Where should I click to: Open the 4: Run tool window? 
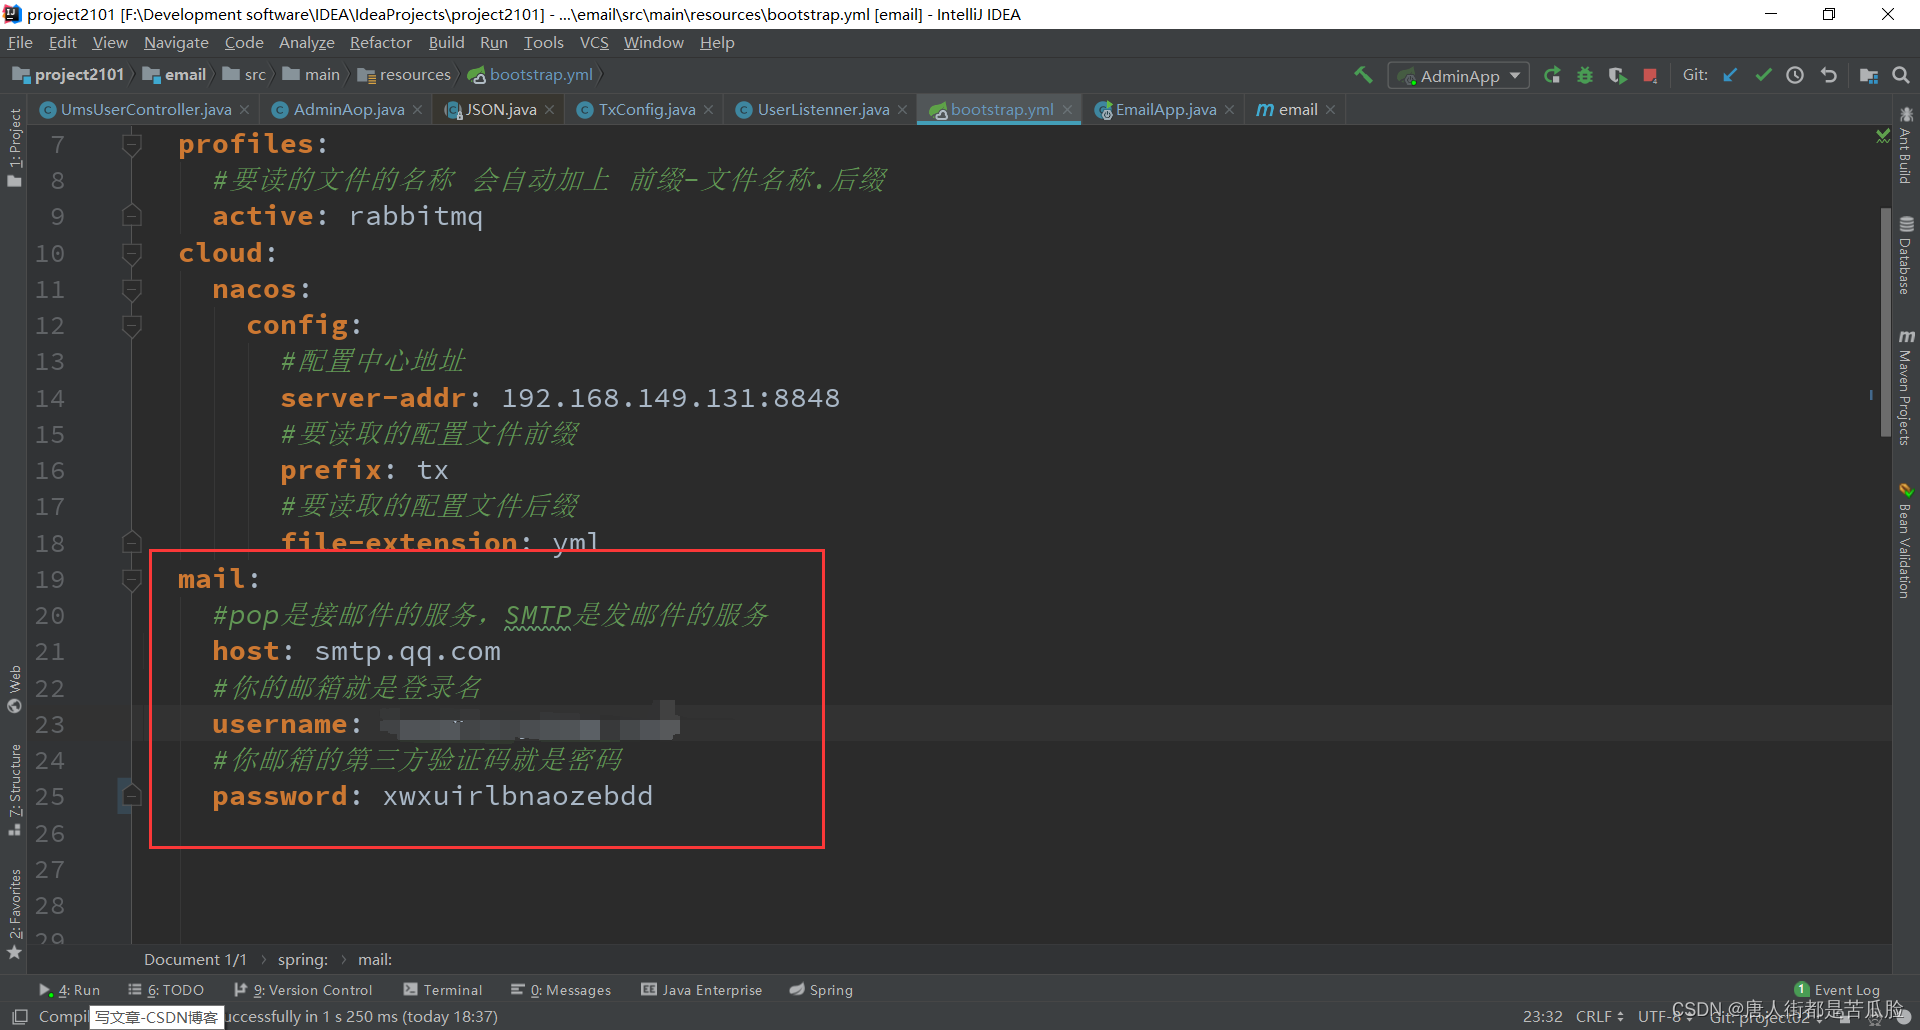click(x=70, y=990)
